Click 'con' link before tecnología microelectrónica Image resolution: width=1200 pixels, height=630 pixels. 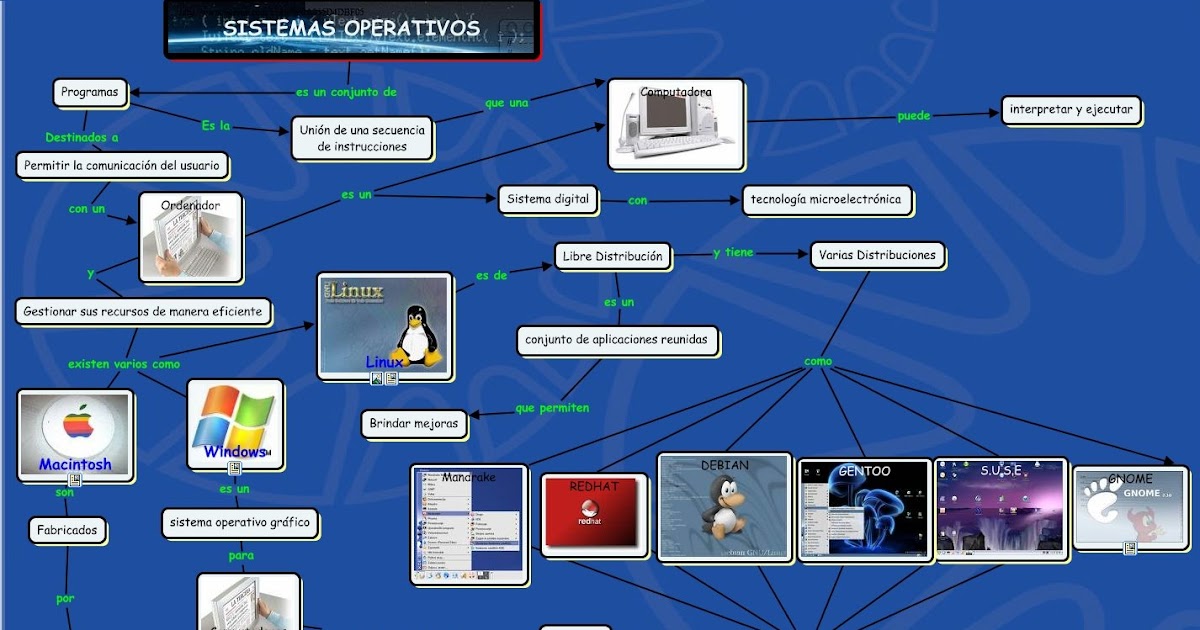(x=637, y=201)
